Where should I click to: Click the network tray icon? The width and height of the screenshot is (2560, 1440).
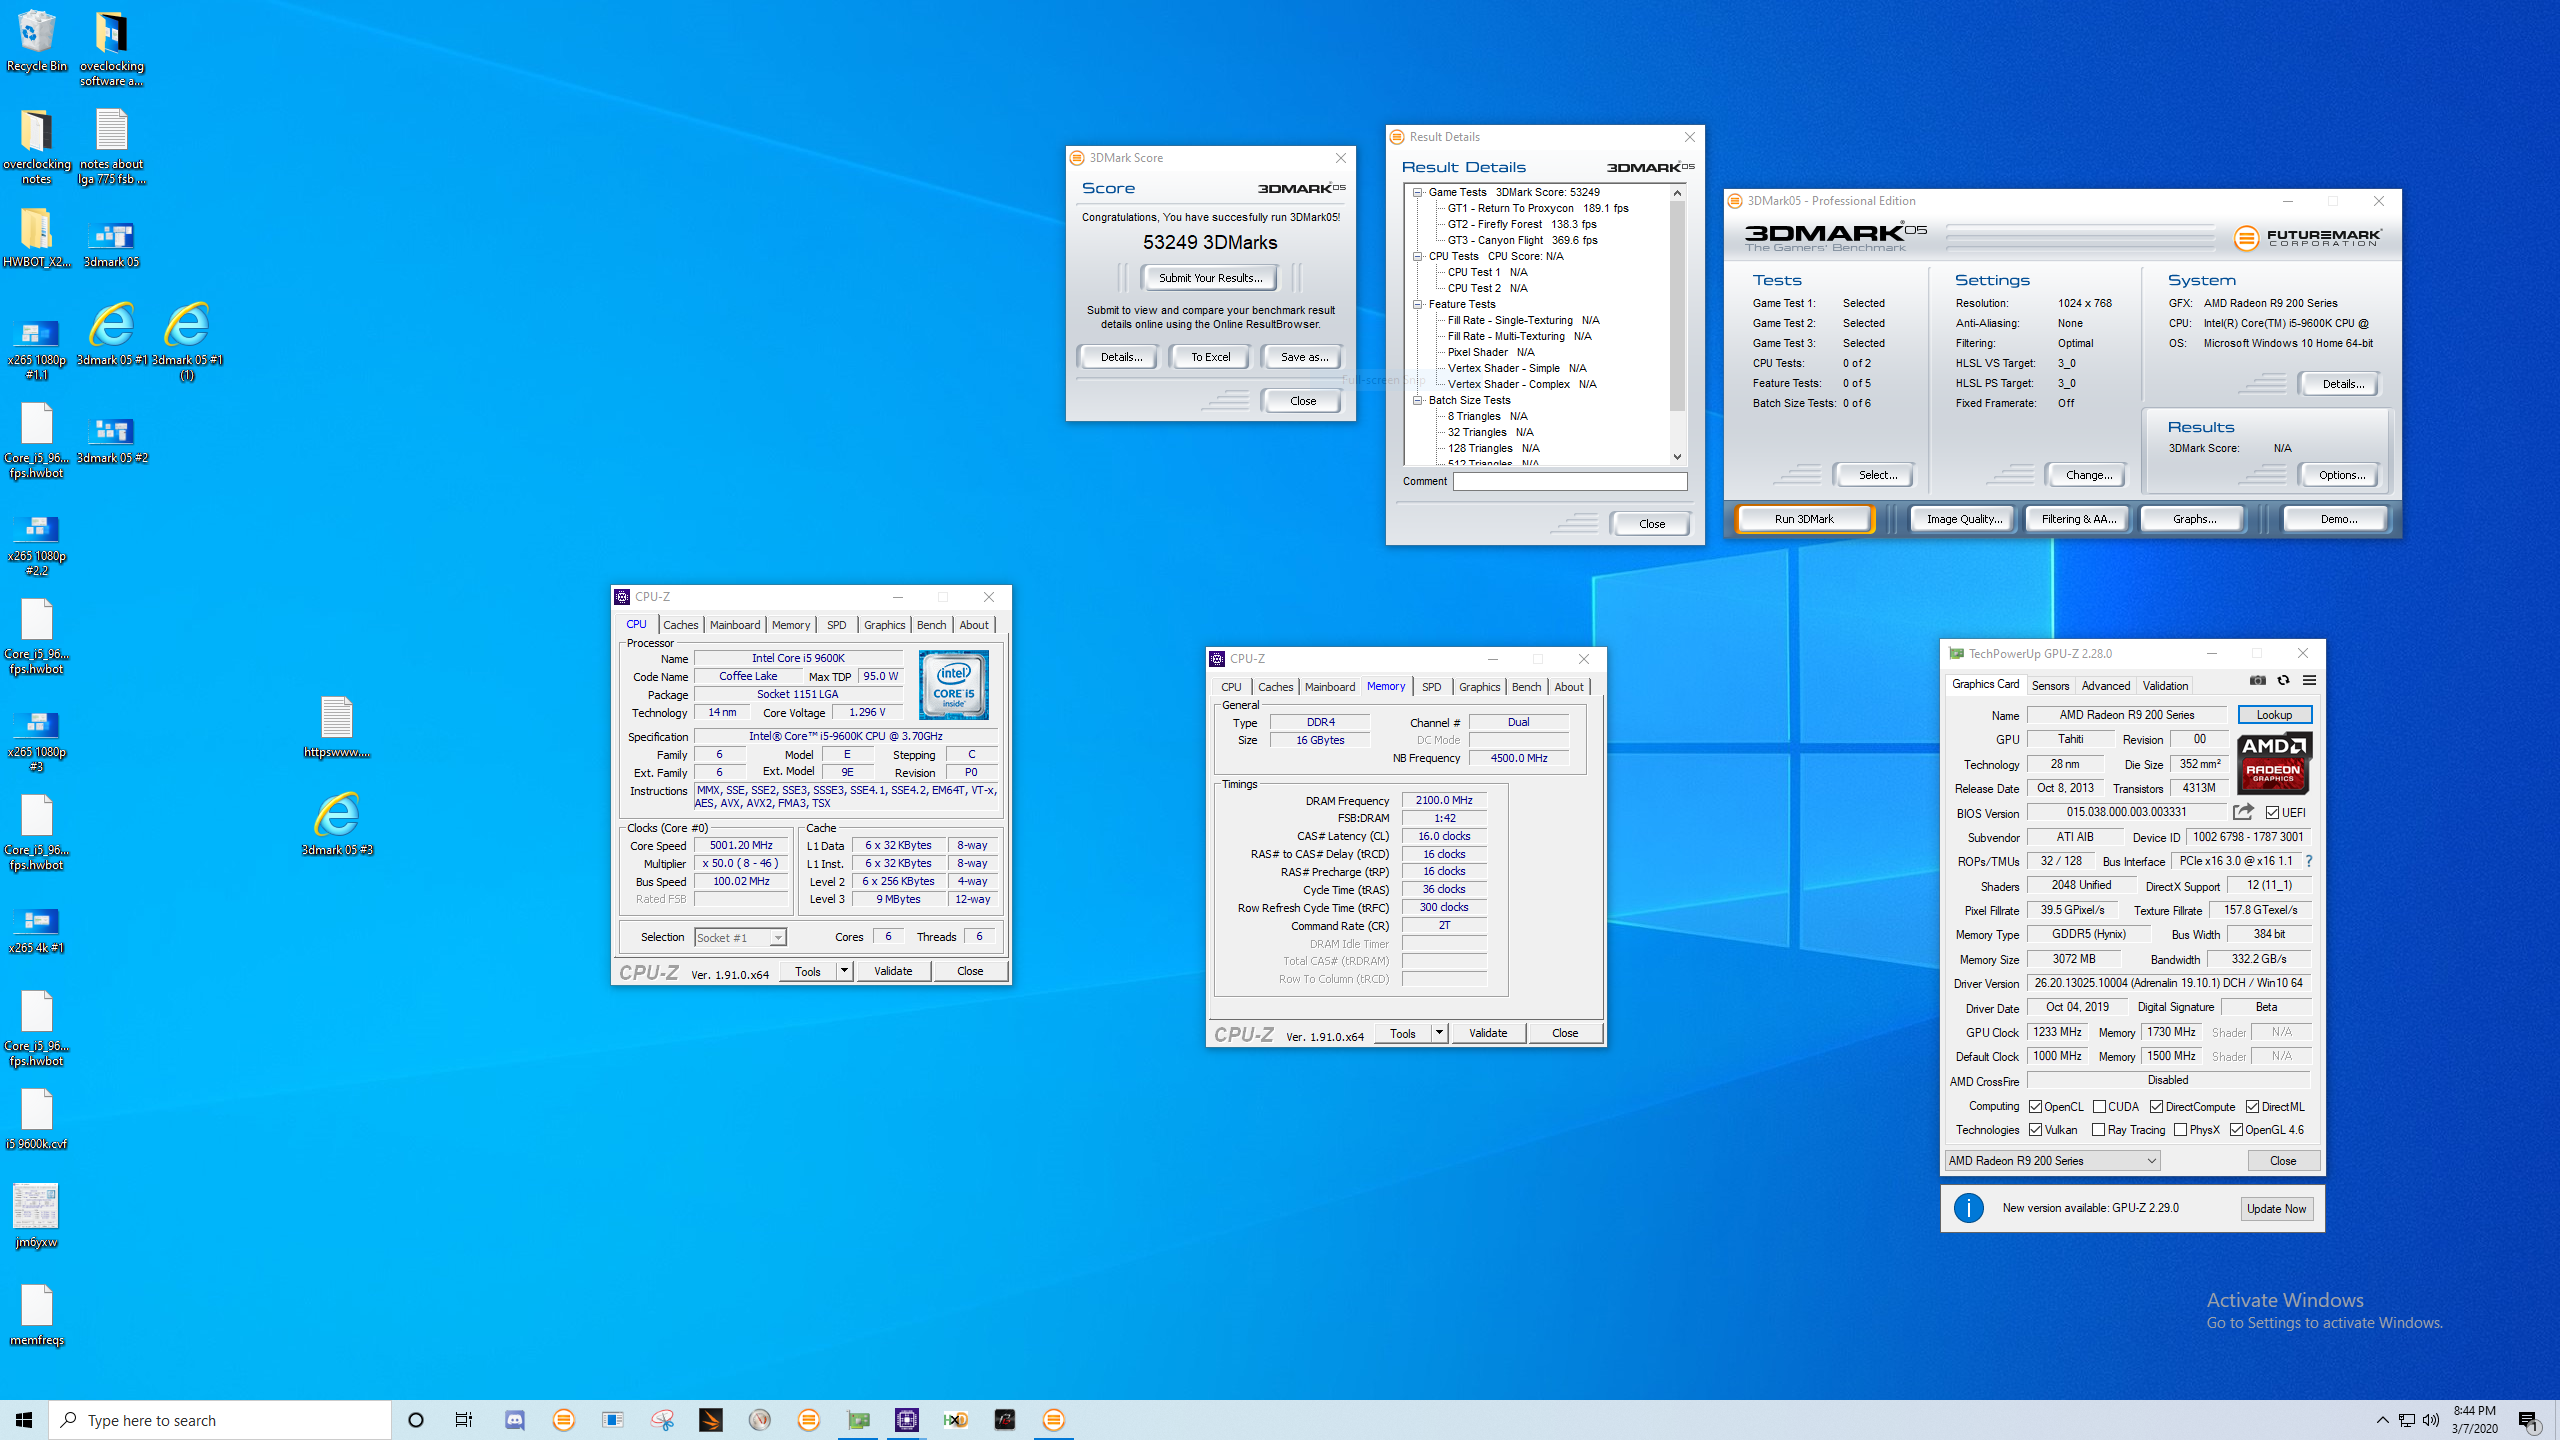(2407, 1420)
